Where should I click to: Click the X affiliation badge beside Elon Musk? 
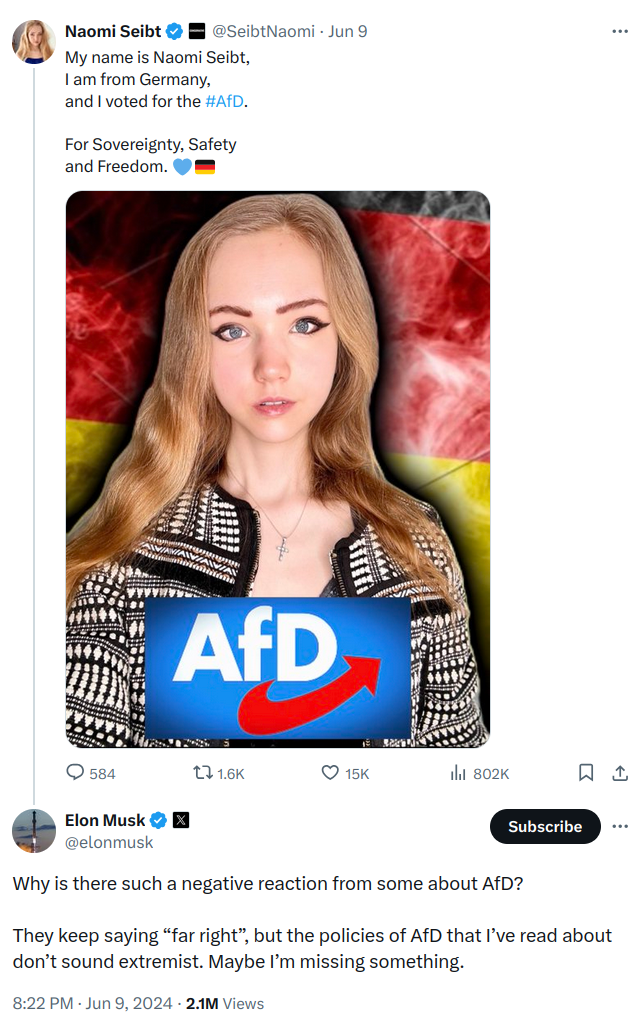click(x=181, y=820)
